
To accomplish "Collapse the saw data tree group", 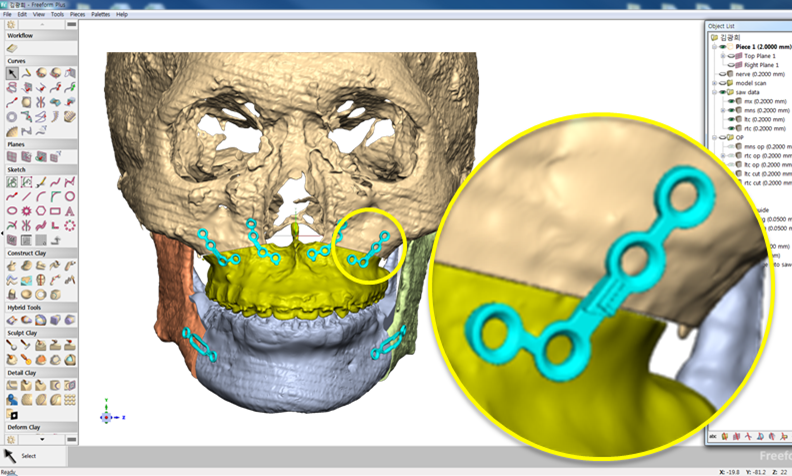I will click(x=713, y=91).
